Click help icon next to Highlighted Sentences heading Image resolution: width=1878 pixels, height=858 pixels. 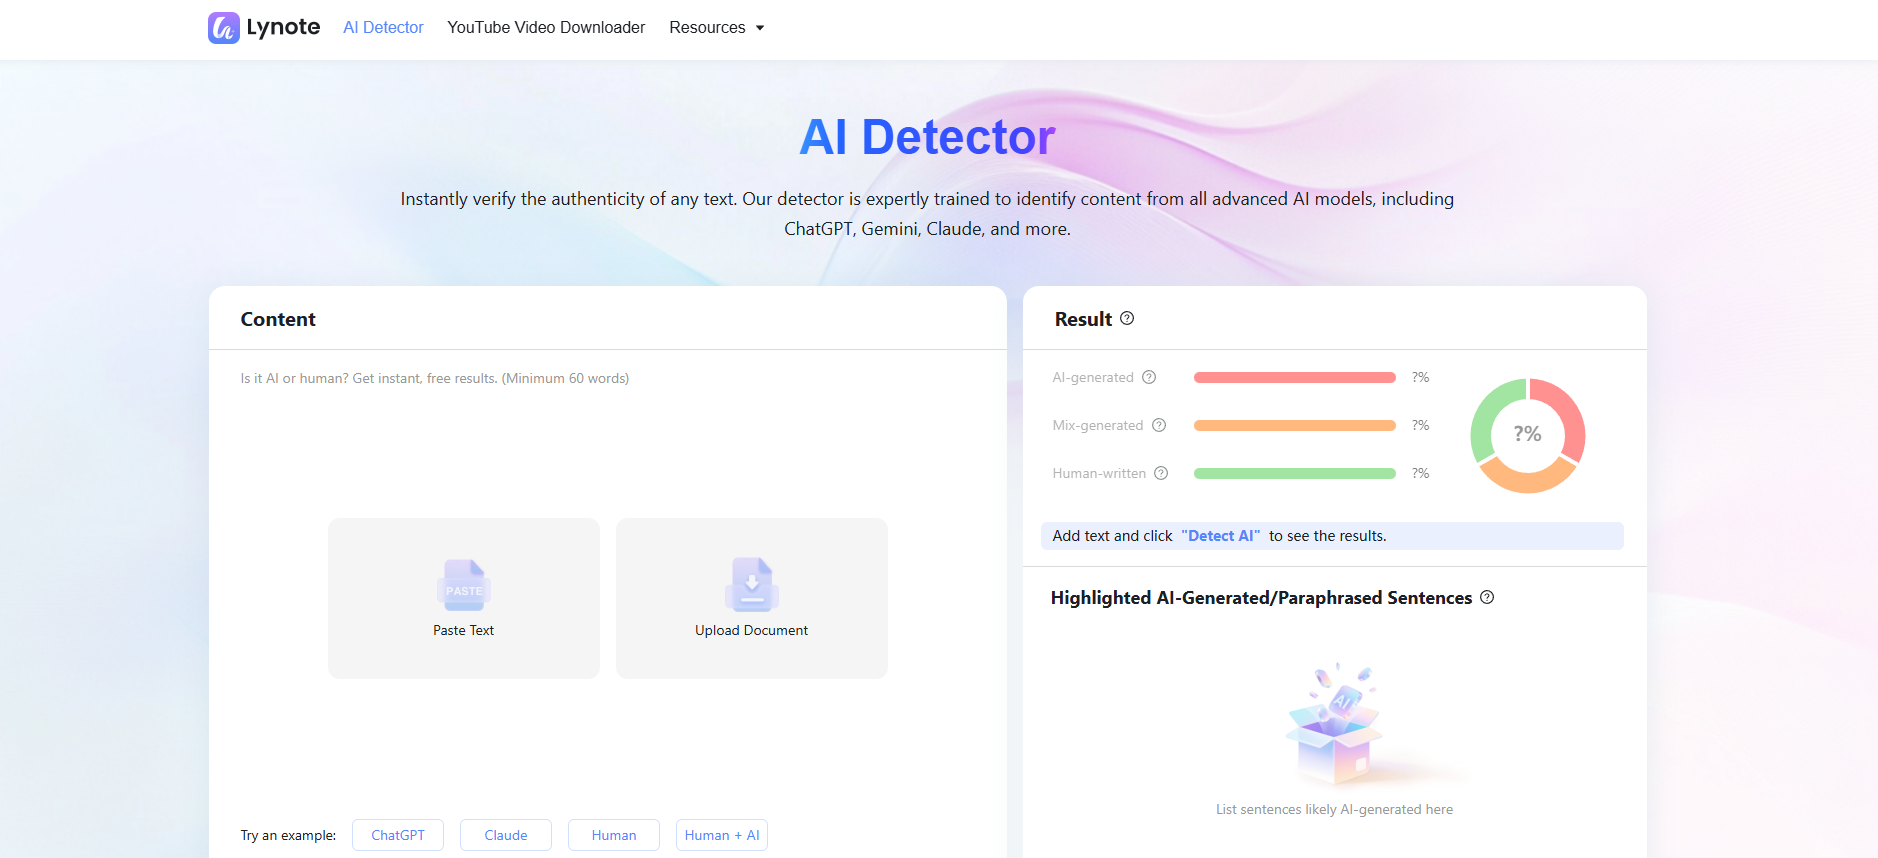(x=1487, y=597)
